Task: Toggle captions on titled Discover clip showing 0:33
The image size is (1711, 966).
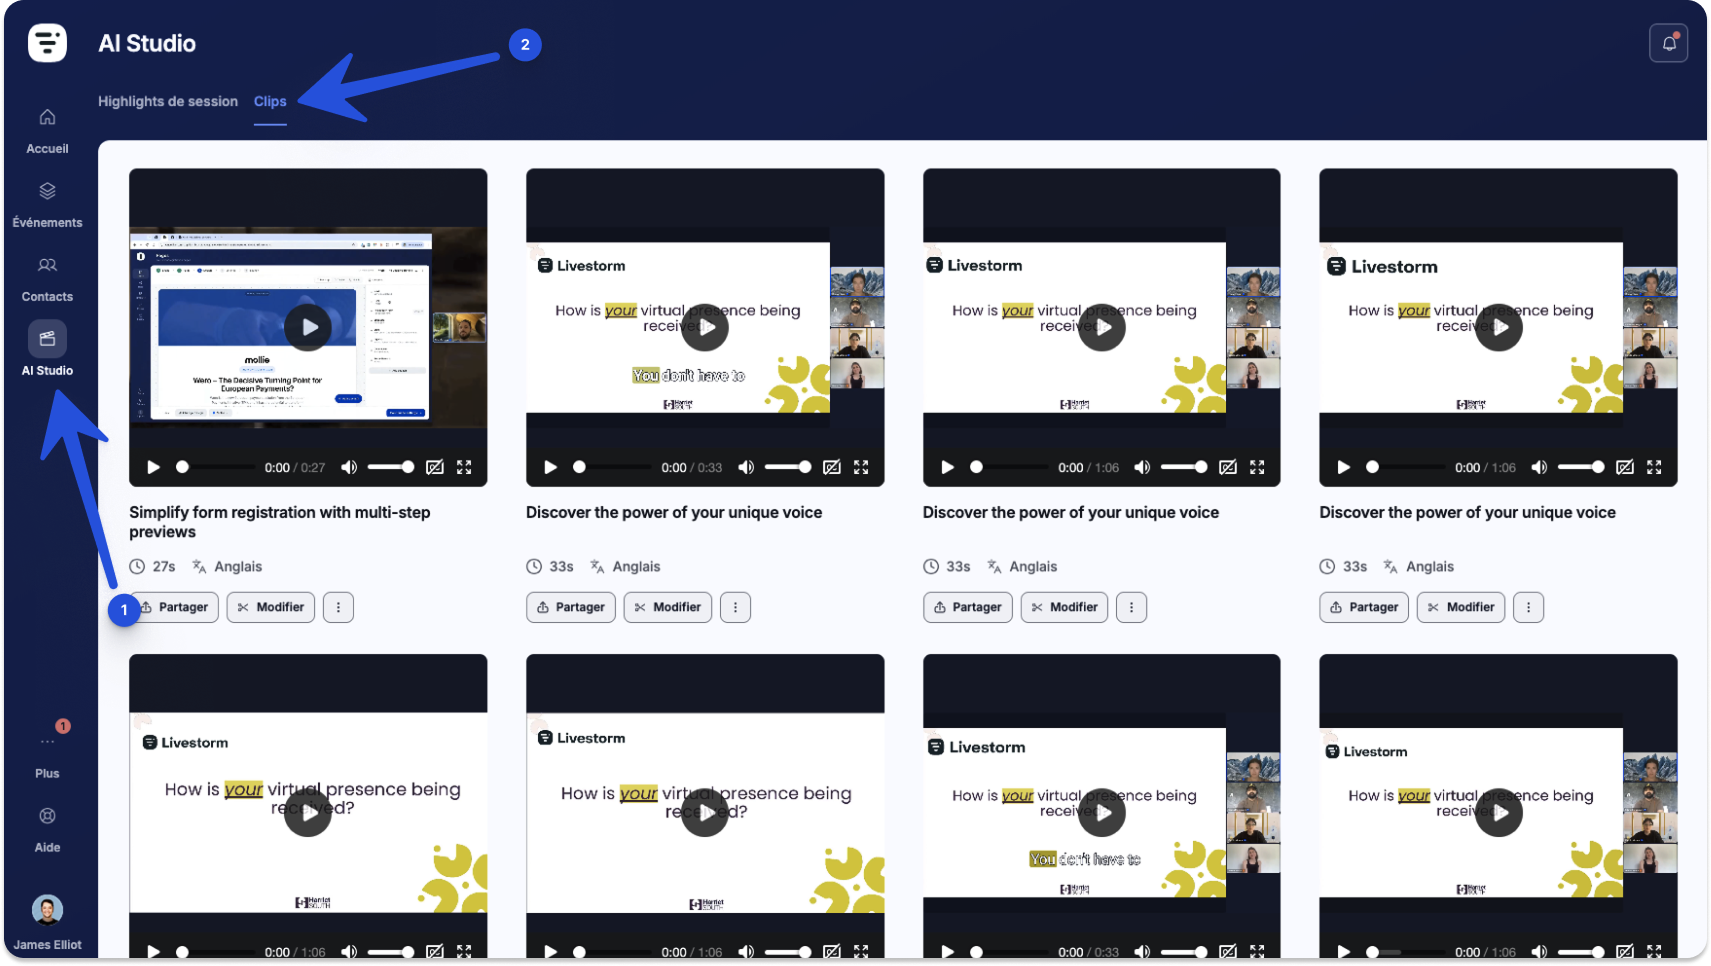Action: (x=832, y=467)
